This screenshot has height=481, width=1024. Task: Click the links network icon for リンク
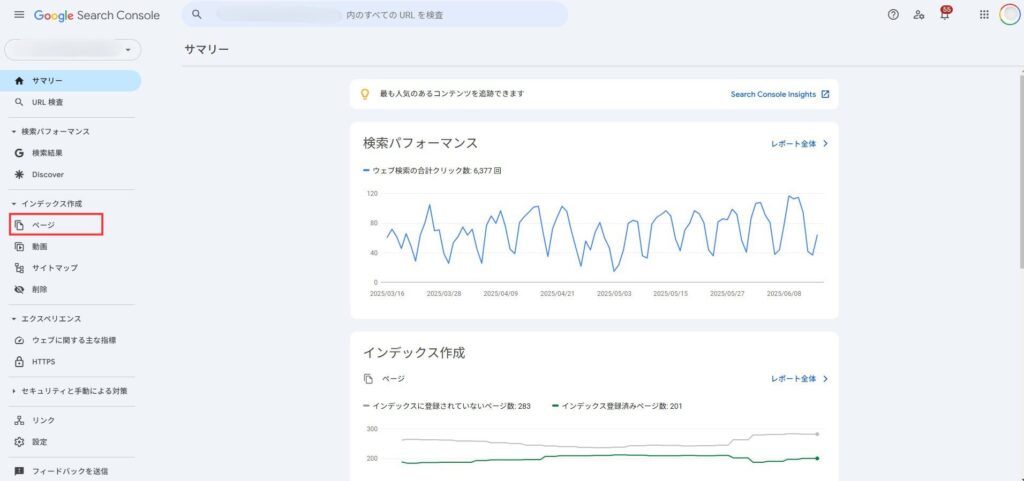(x=19, y=420)
